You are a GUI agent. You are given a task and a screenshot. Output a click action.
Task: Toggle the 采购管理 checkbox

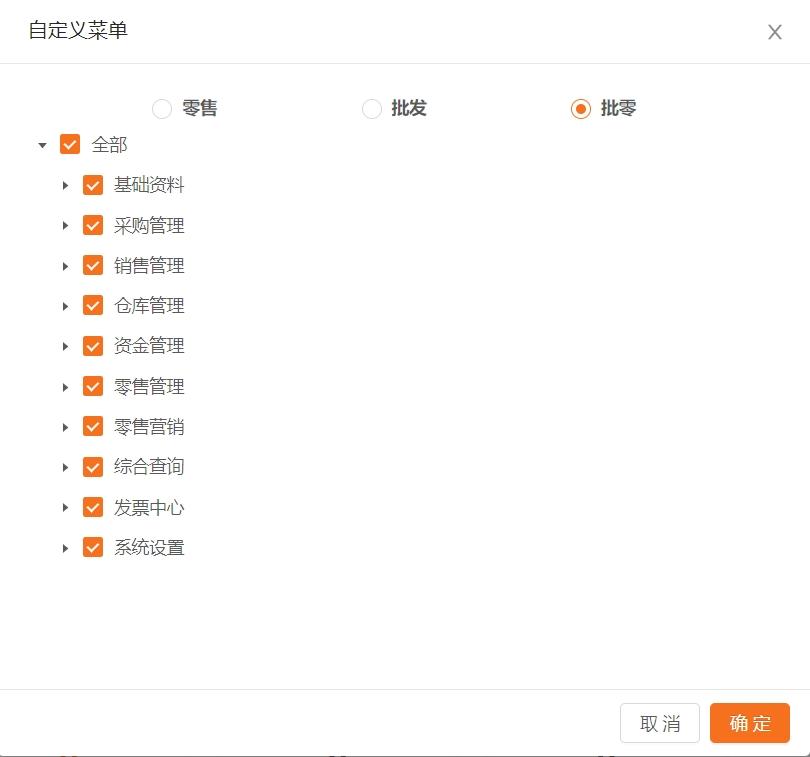pyautogui.click(x=93, y=225)
